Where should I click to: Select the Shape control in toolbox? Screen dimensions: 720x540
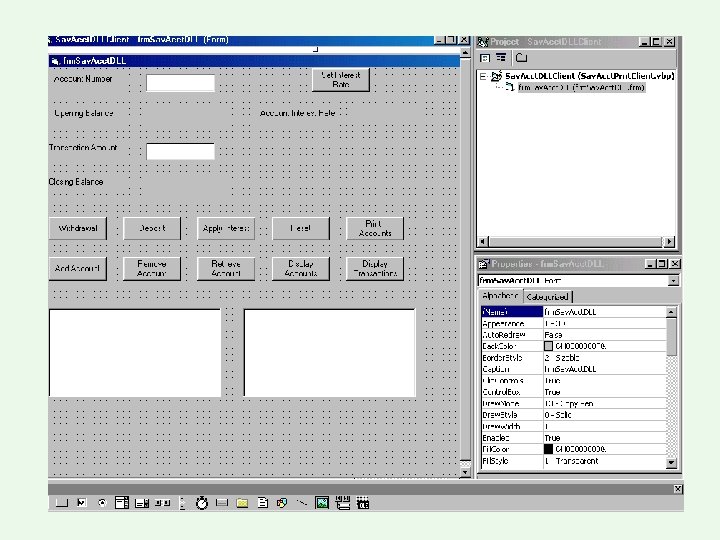[282, 503]
